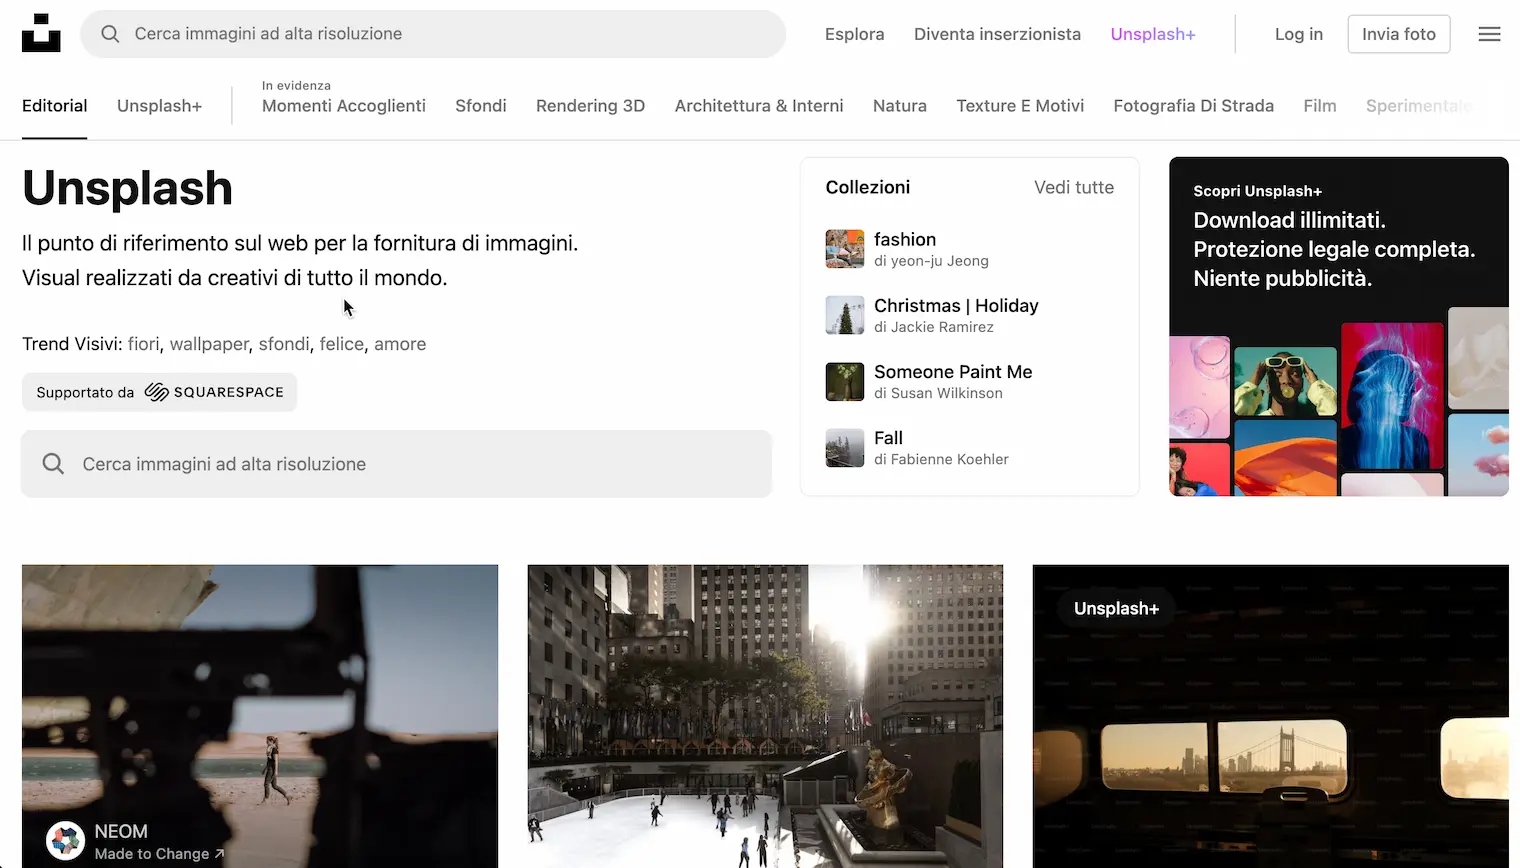Click the NEOM Made to Change link
The image size is (1520, 868).
[159, 854]
